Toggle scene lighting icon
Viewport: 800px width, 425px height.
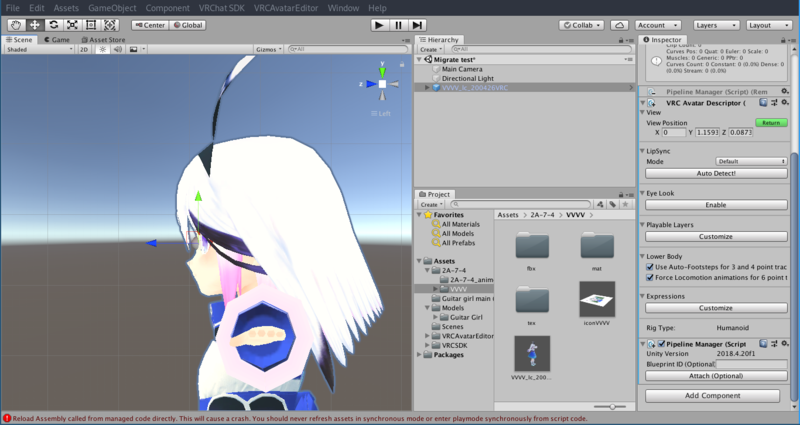(102, 49)
